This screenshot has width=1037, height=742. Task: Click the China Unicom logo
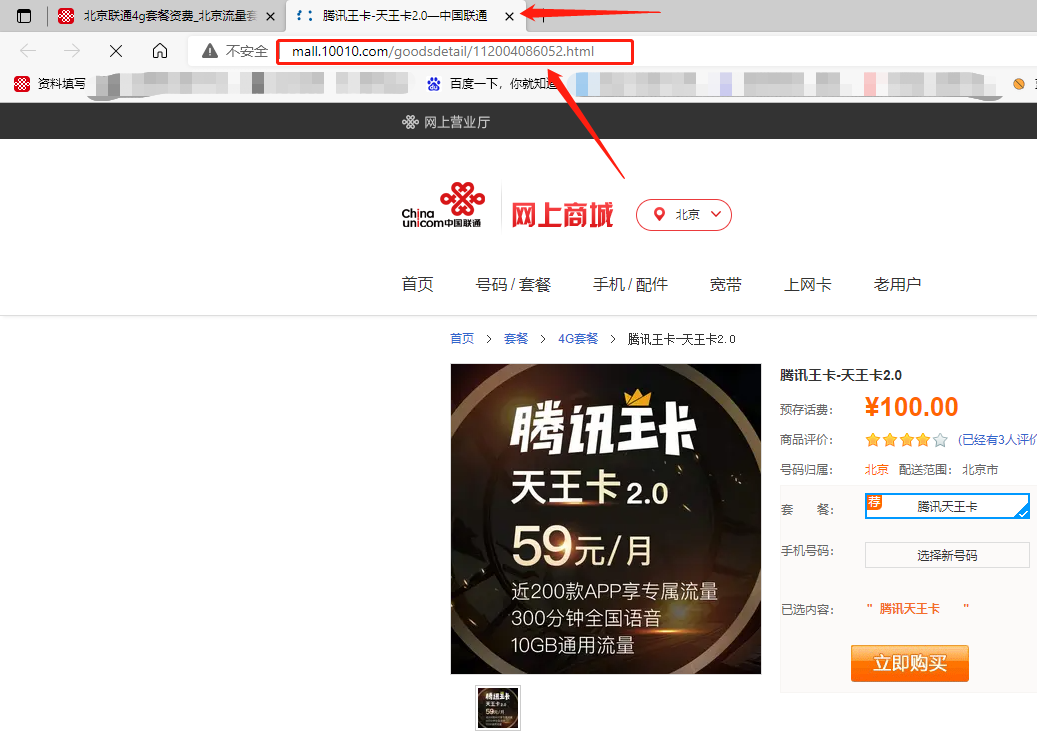(443, 206)
